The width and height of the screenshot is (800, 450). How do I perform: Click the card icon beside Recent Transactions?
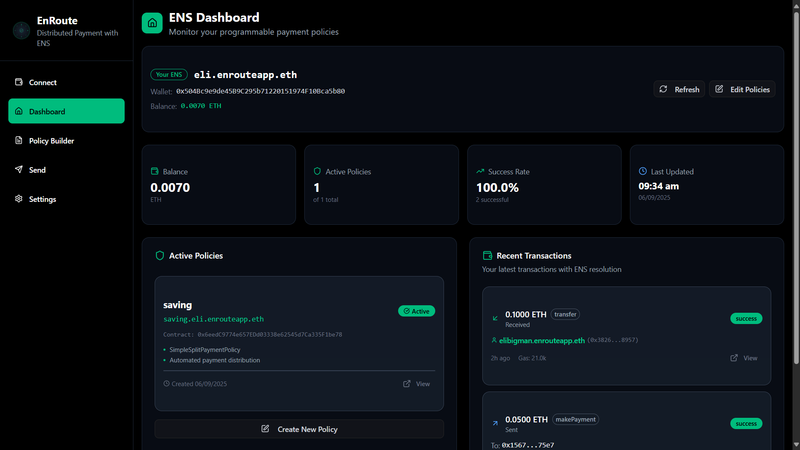pos(487,256)
